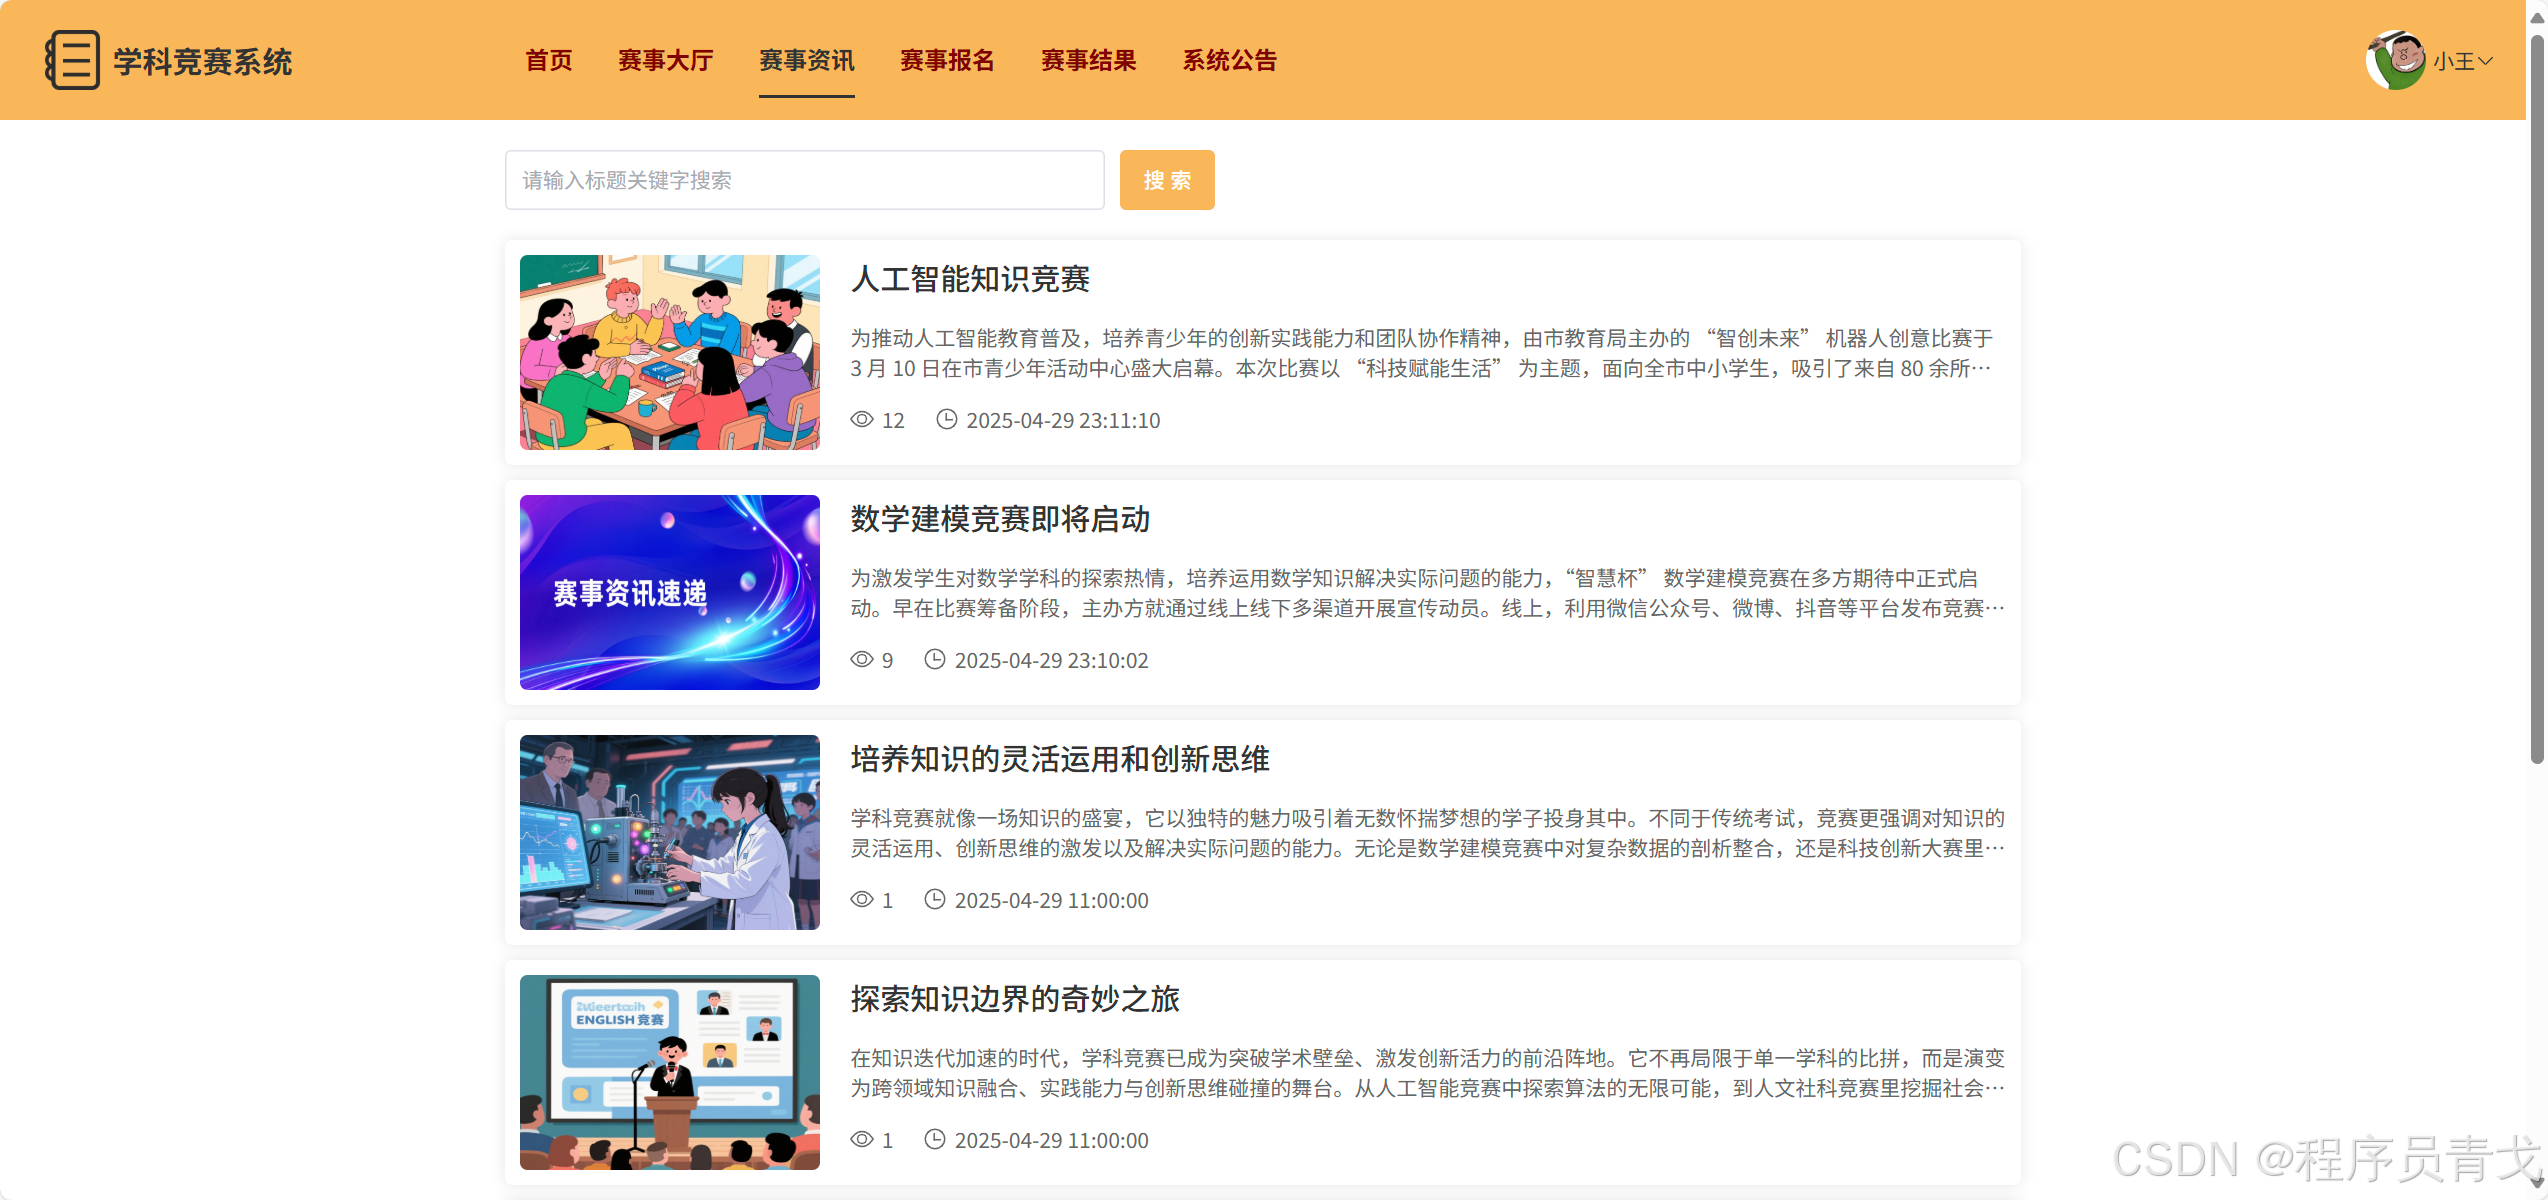Click the clock icon next to 2025-04-29 23:11:10
This screenshot has height=1200, width=2548.
(x=946, y=420)
